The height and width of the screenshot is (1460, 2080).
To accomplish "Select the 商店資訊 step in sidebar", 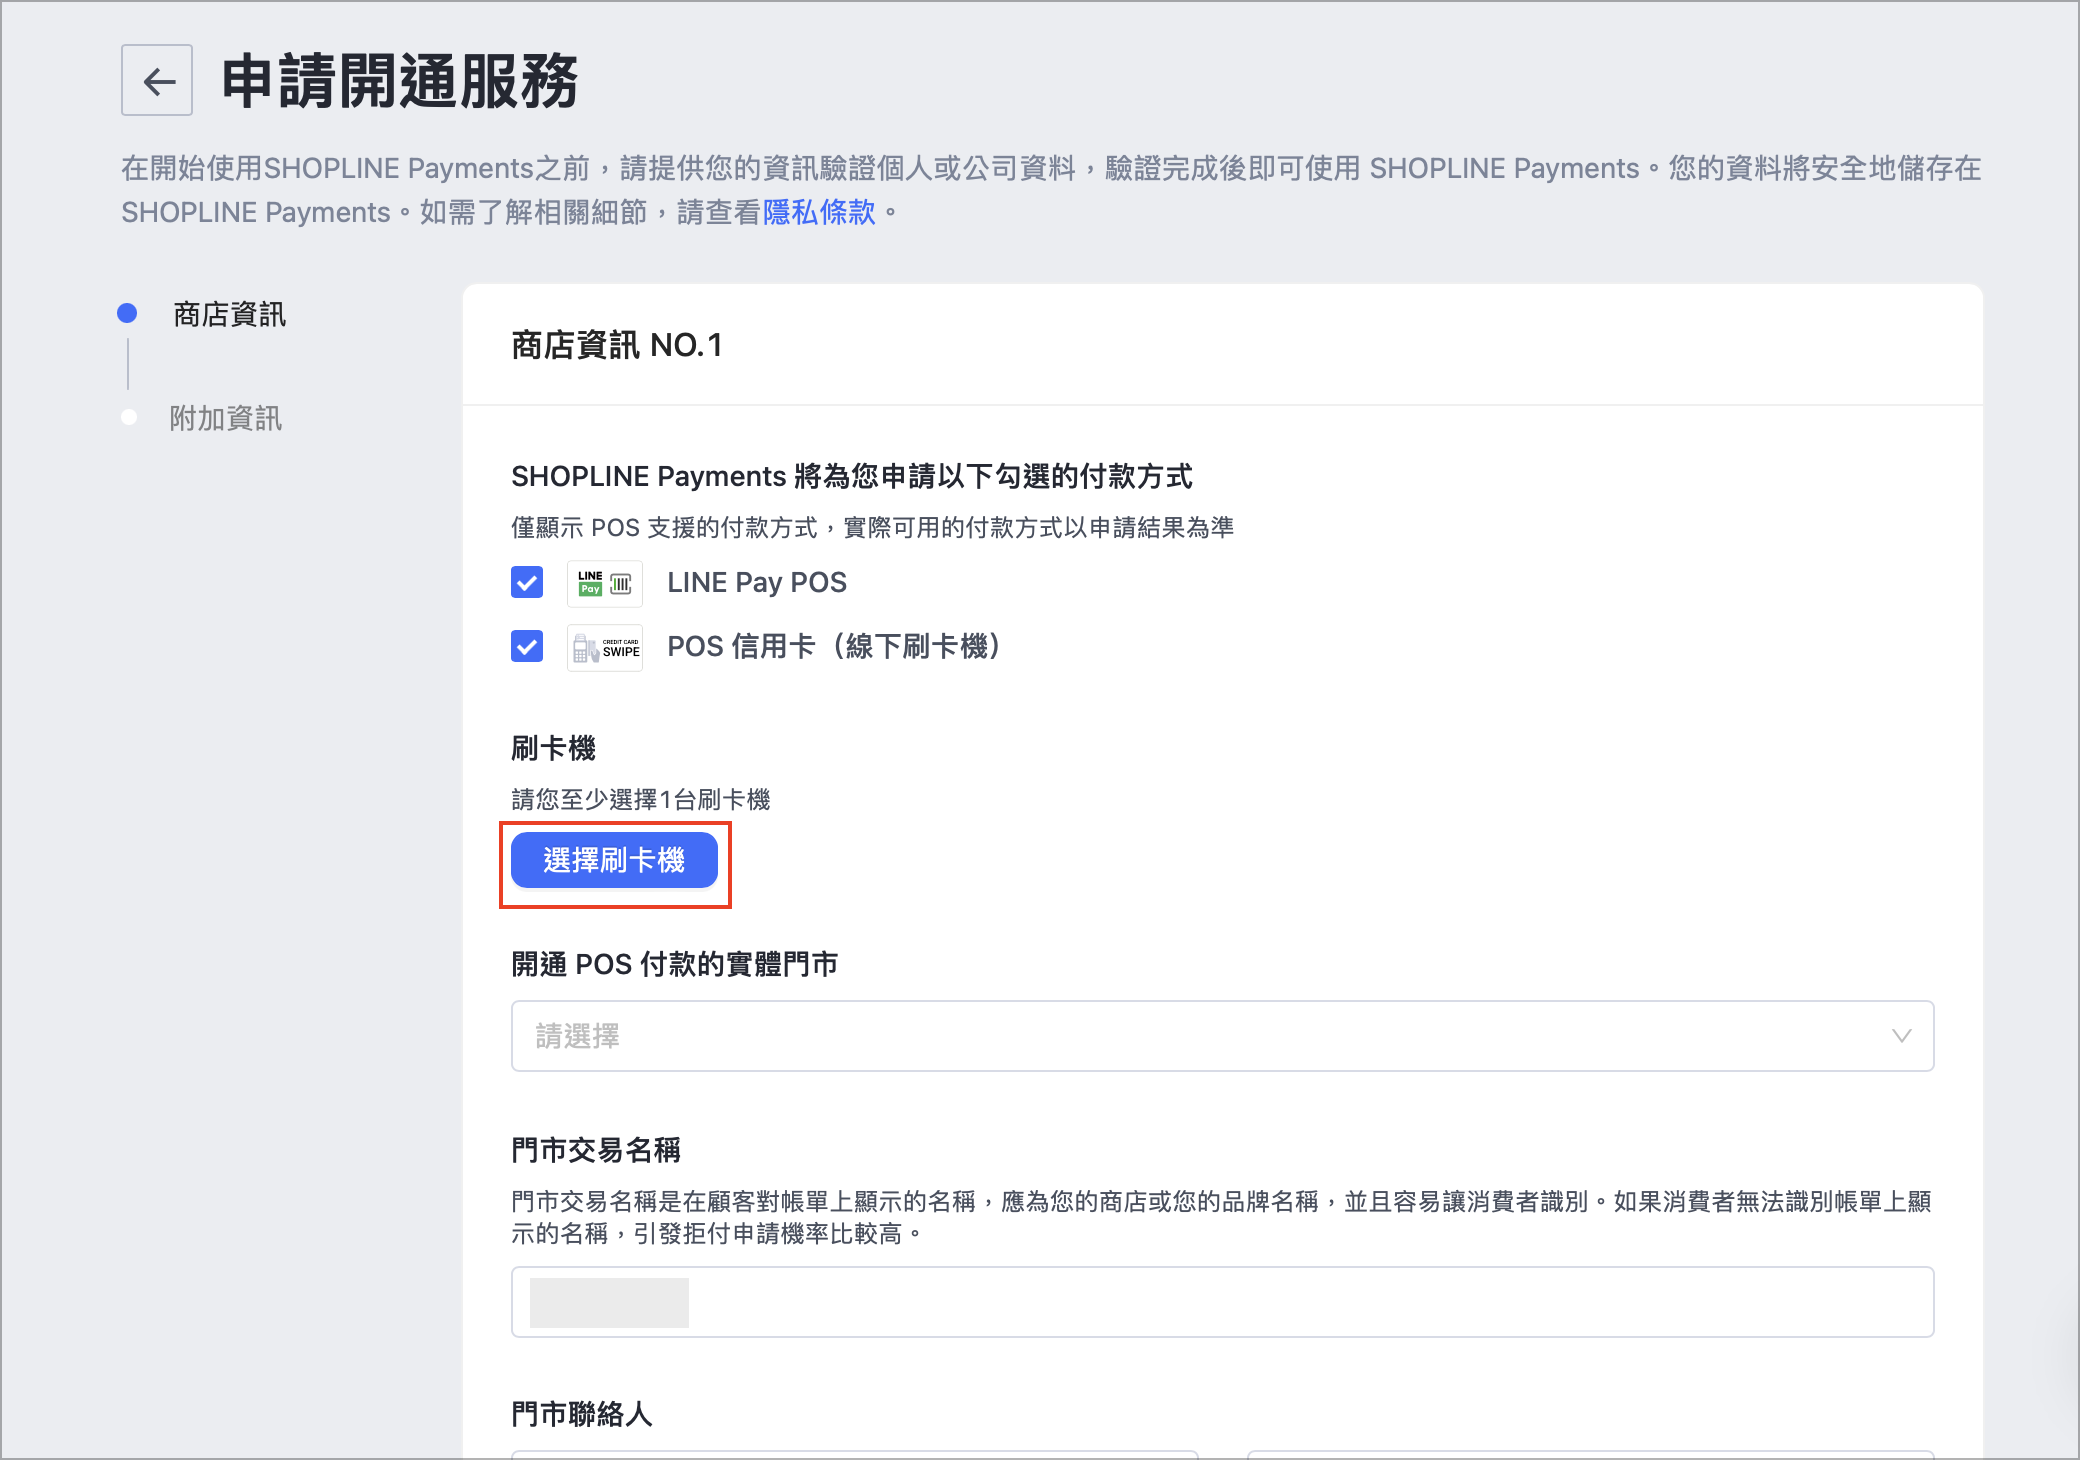I will point(229,314).
